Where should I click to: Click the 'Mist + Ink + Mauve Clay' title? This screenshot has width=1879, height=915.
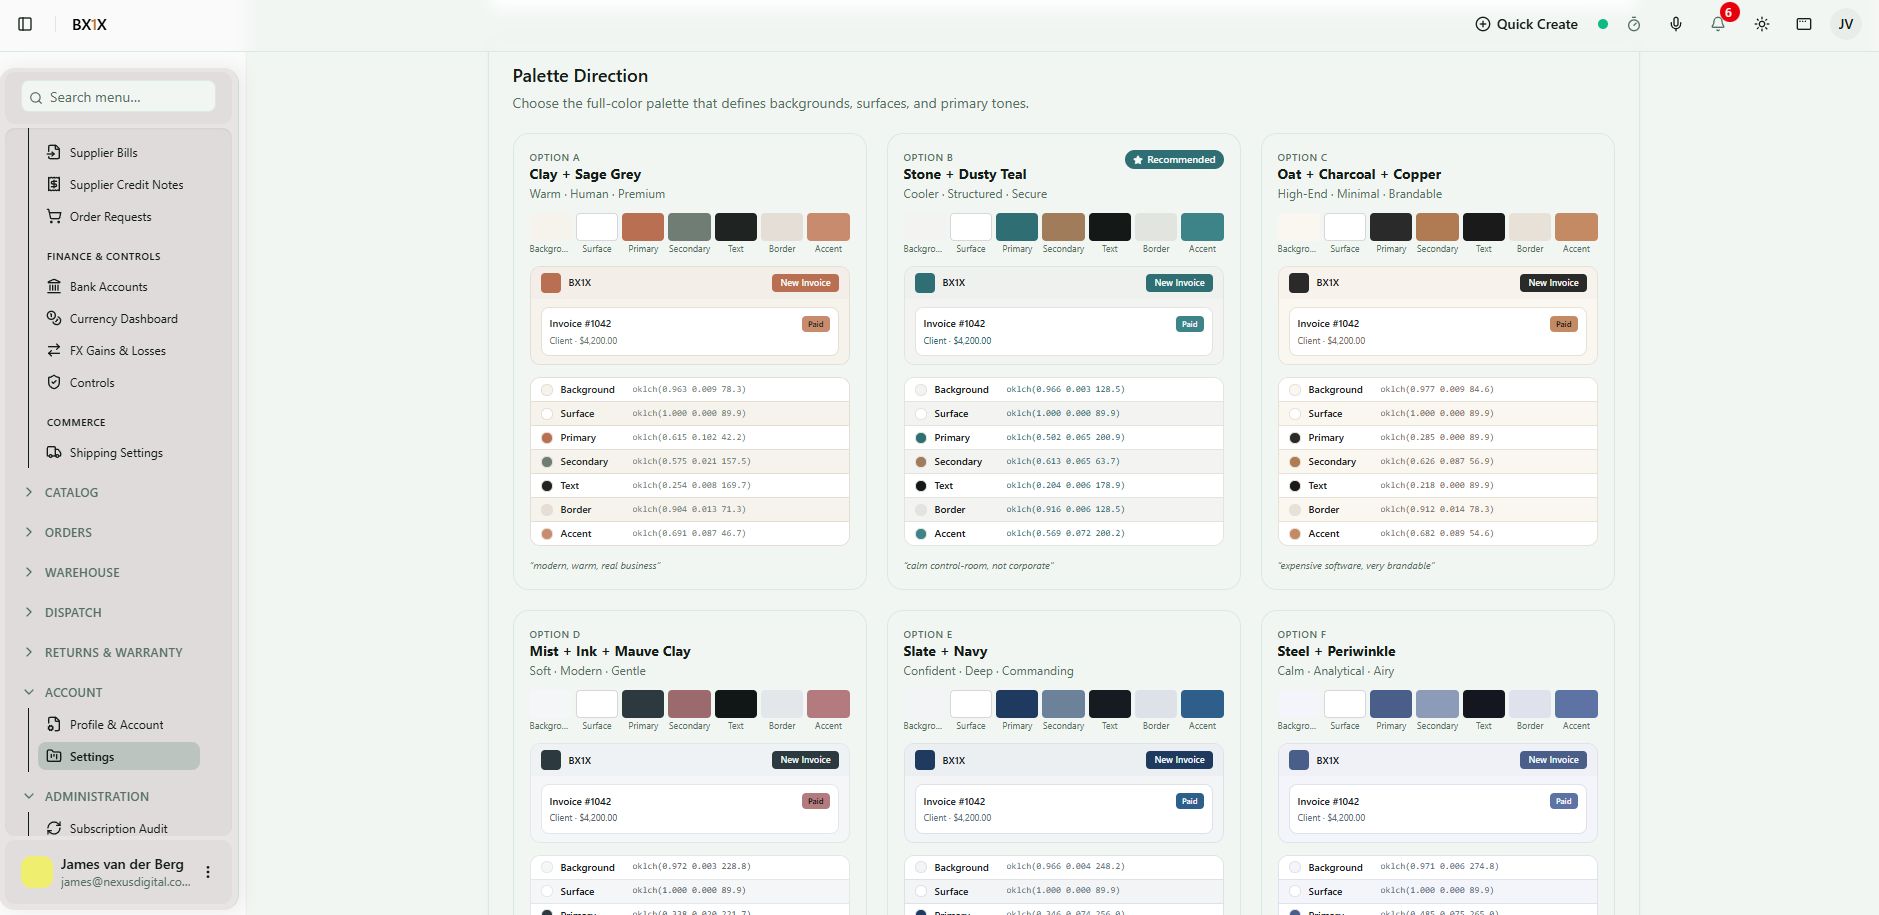pos(610,651)
